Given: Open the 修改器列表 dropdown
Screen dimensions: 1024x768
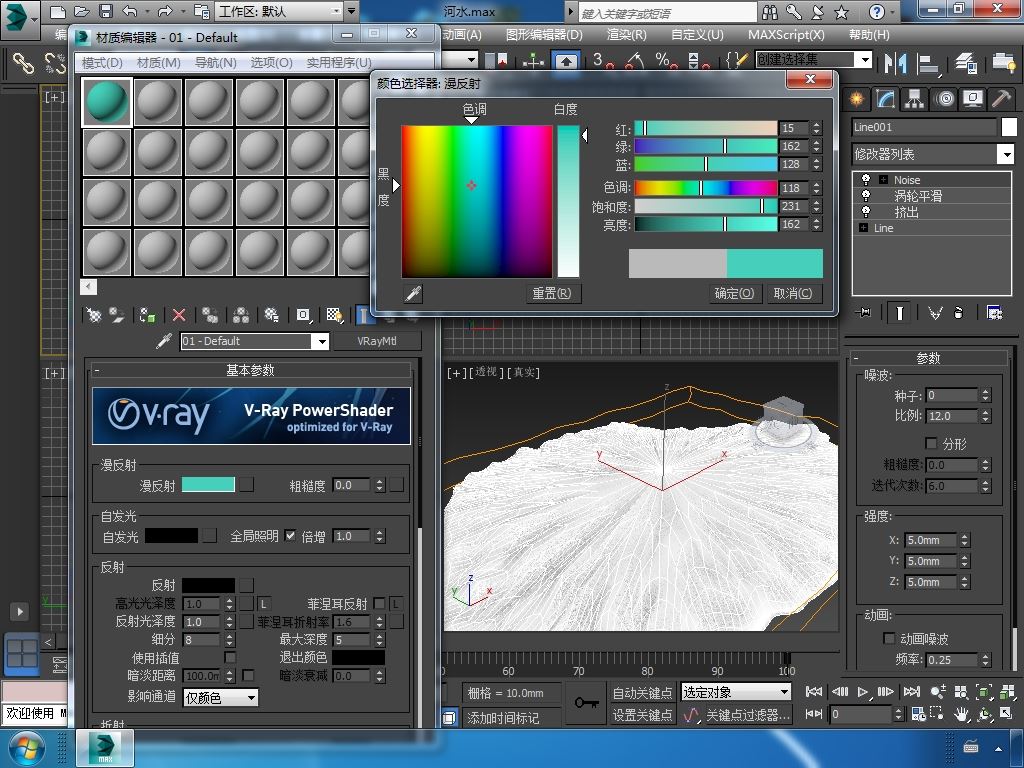Looking at the screenshot, I should [x=1005, y=154].
